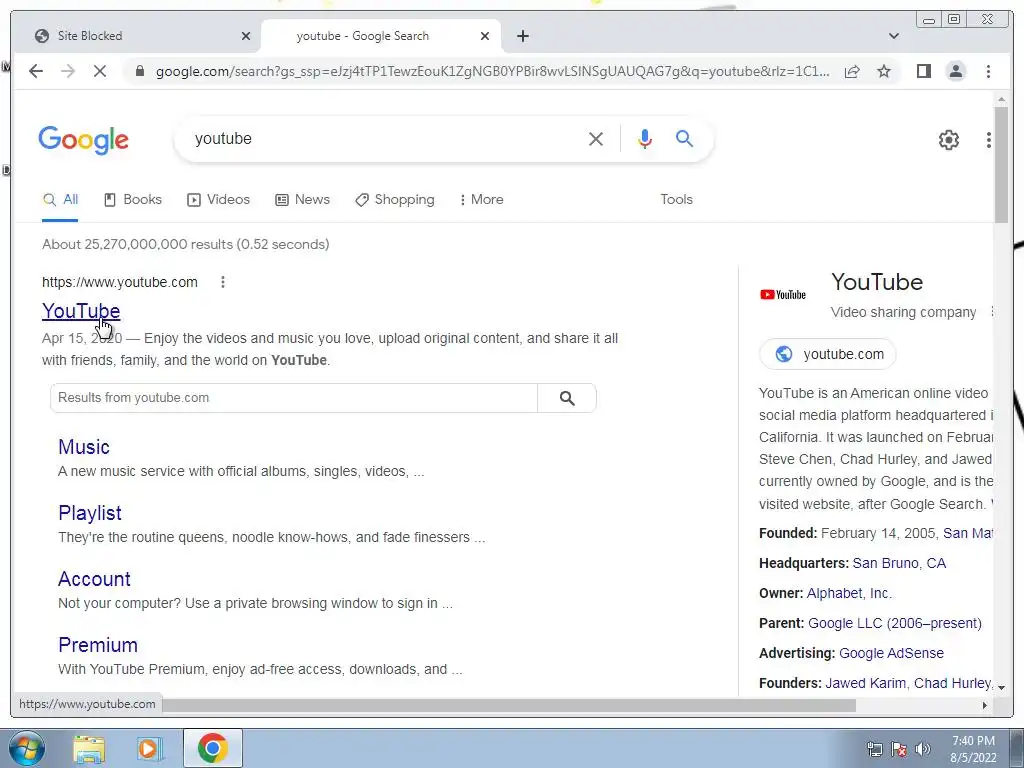Open Google LLC parent link

click(x=895, y=623)
